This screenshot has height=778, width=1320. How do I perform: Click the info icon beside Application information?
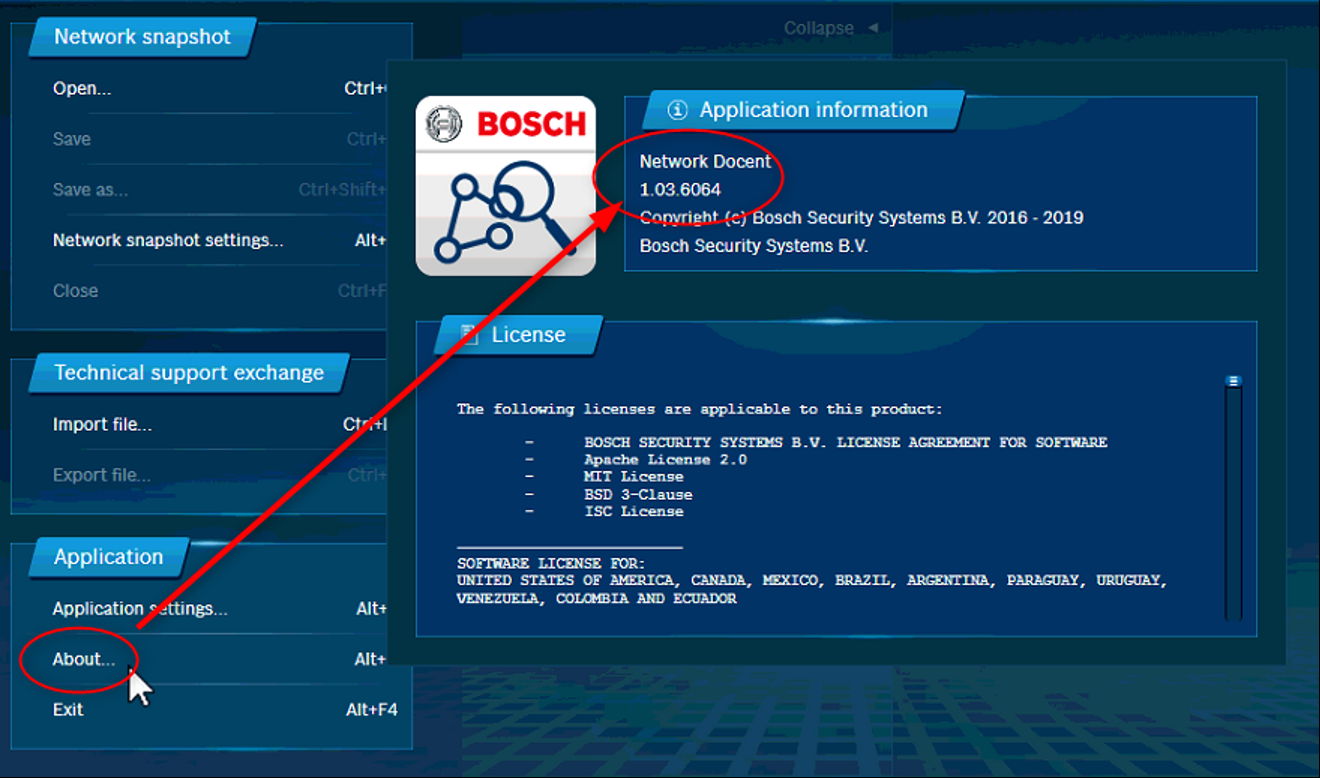click(x=678, y=110)
